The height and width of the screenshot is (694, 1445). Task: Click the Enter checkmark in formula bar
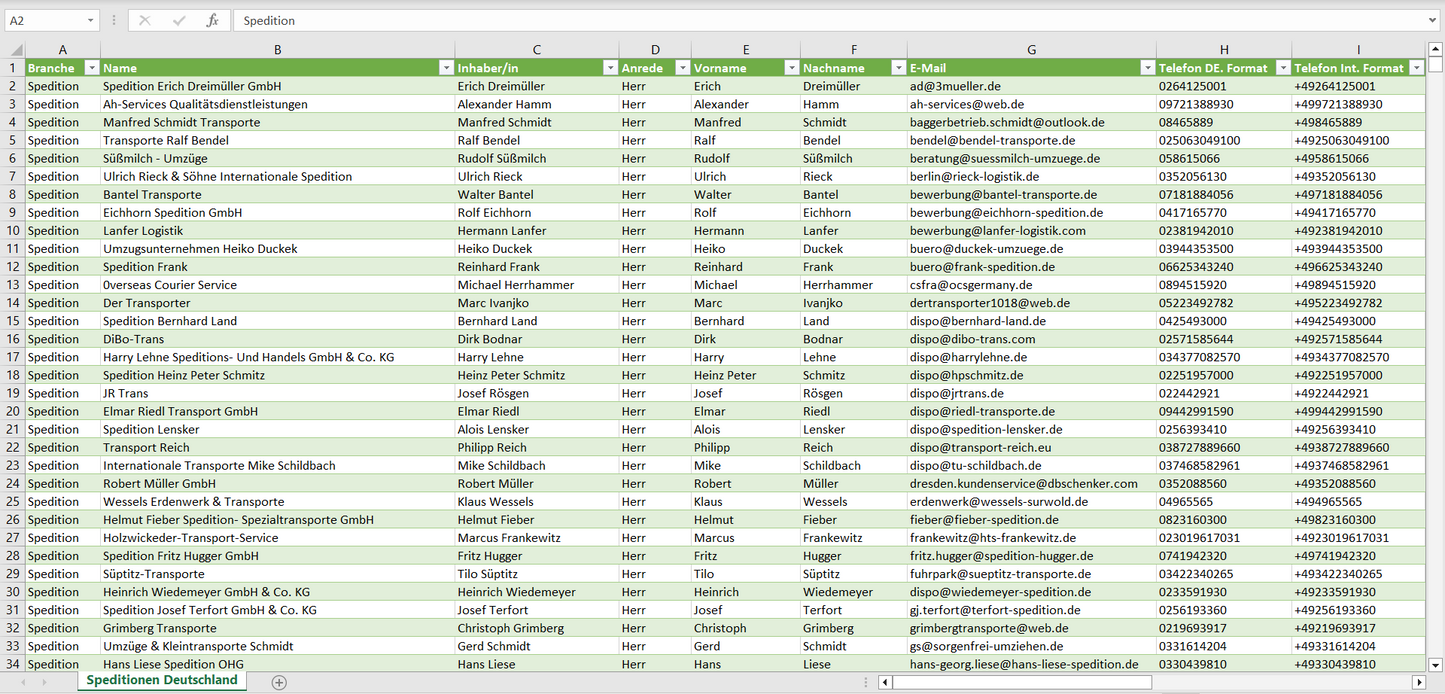pyautogui.click(x=179, y=20)
